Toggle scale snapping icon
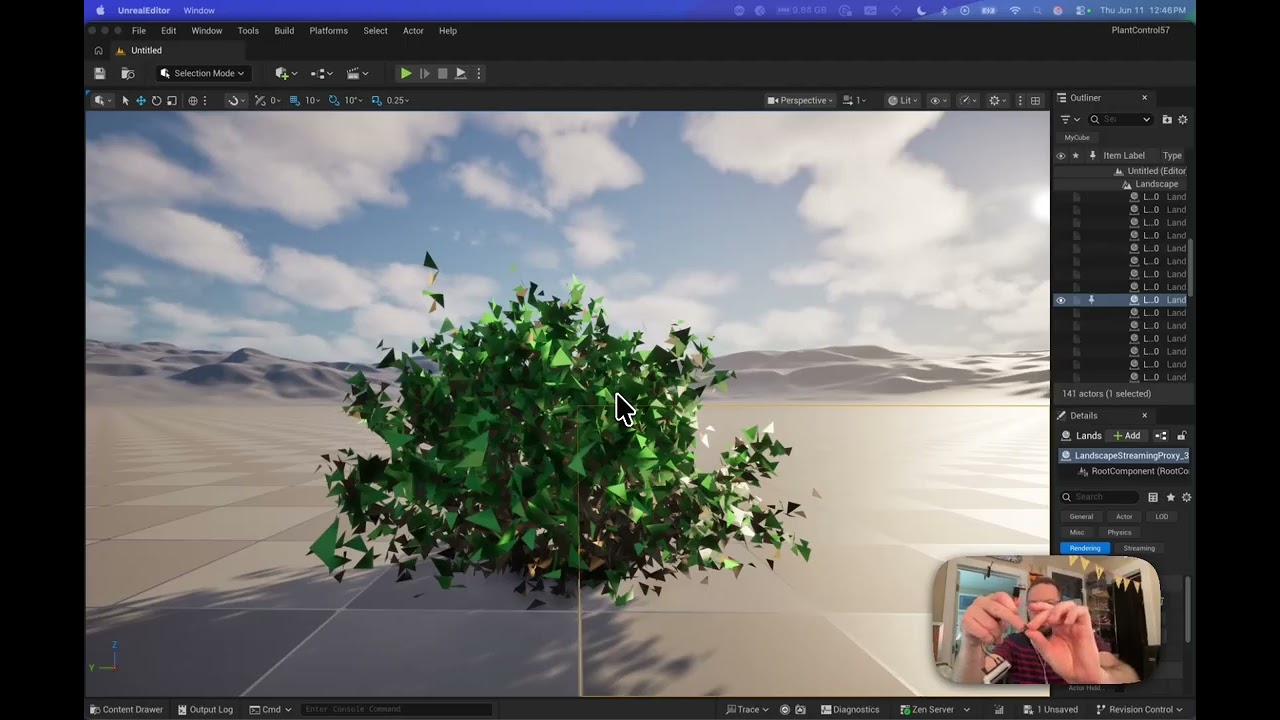 click(x=376, y=100)
